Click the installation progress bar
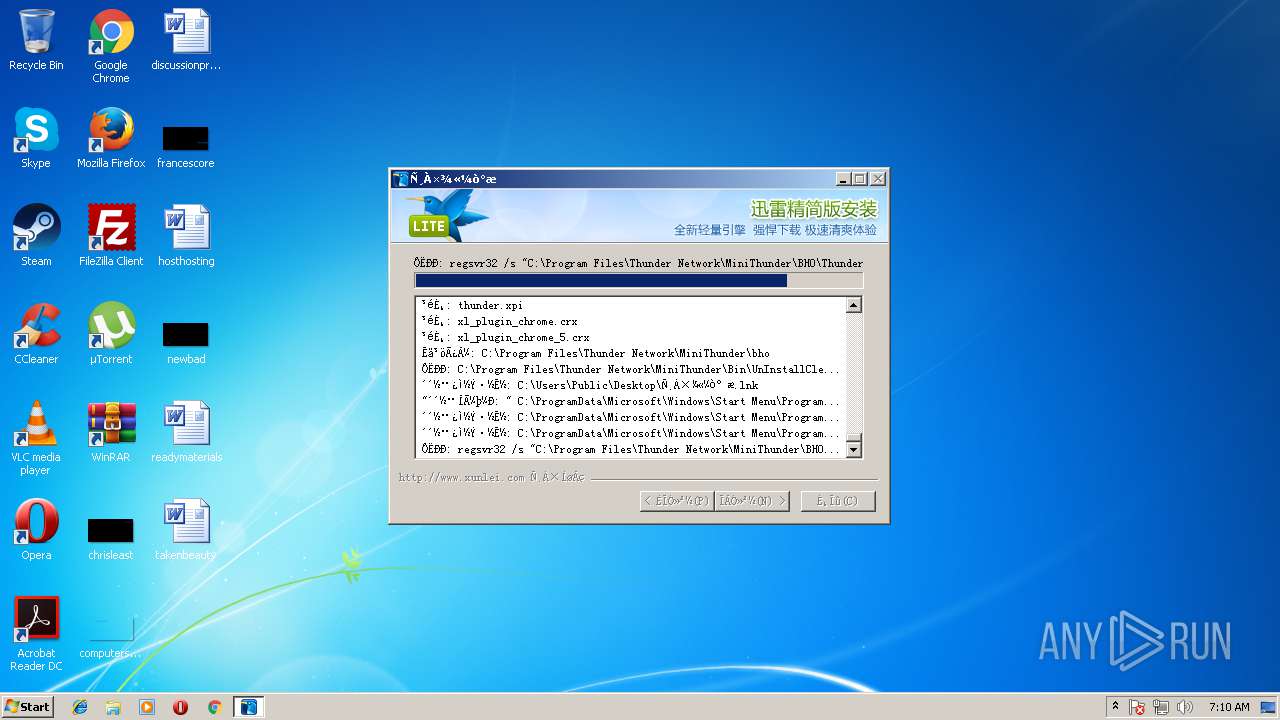This screenshot has width=1280, height=720. pos(638,281)
